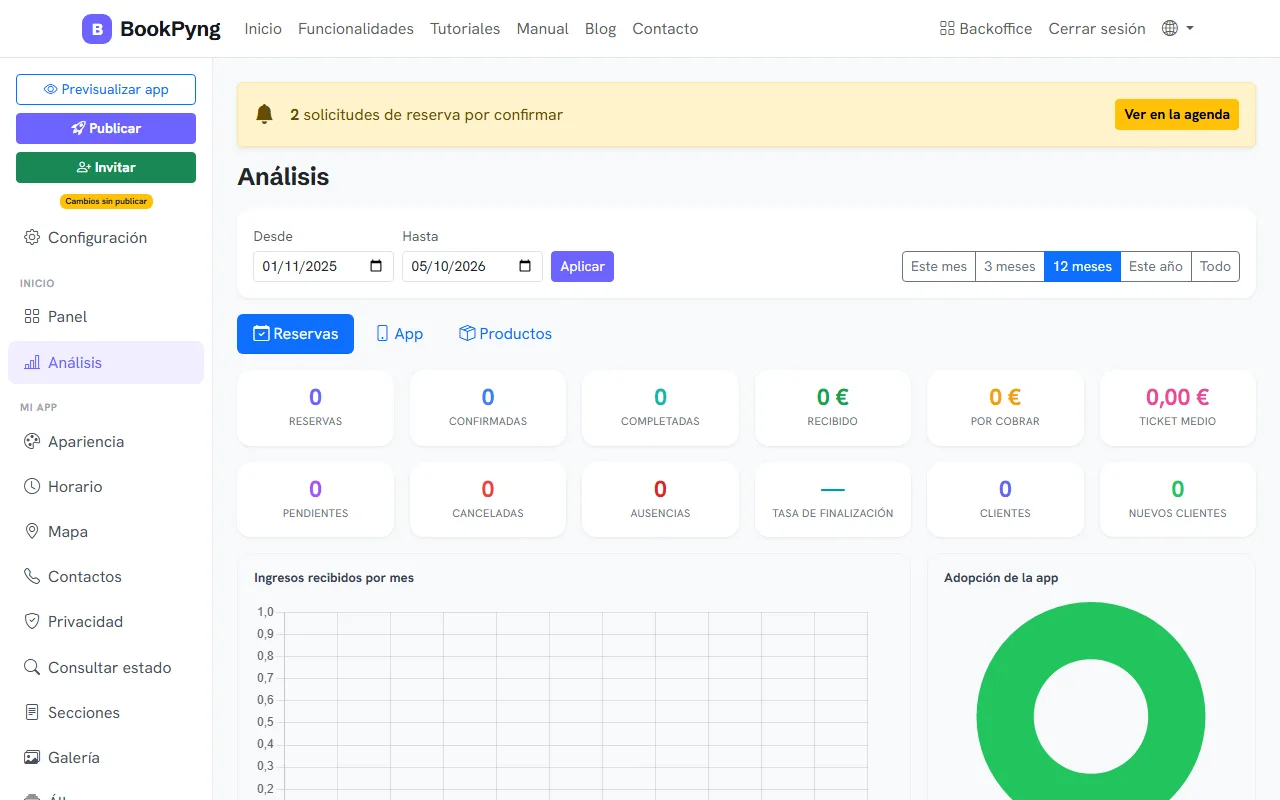This screenshot has width=1280, height=800.
Task: Open the Desde date calendar picker
Action: pyautogui.click(x=377, y=266)
